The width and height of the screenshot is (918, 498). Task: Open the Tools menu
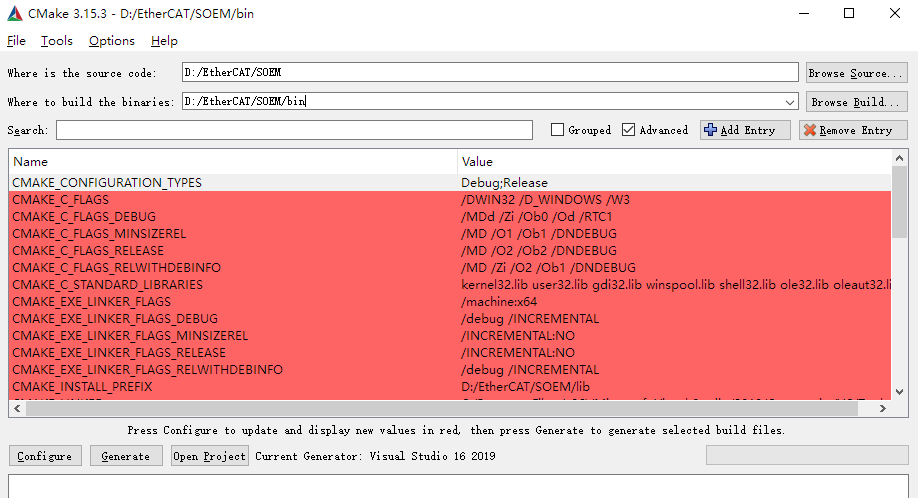pyautogui.click(x=57, y=41)
